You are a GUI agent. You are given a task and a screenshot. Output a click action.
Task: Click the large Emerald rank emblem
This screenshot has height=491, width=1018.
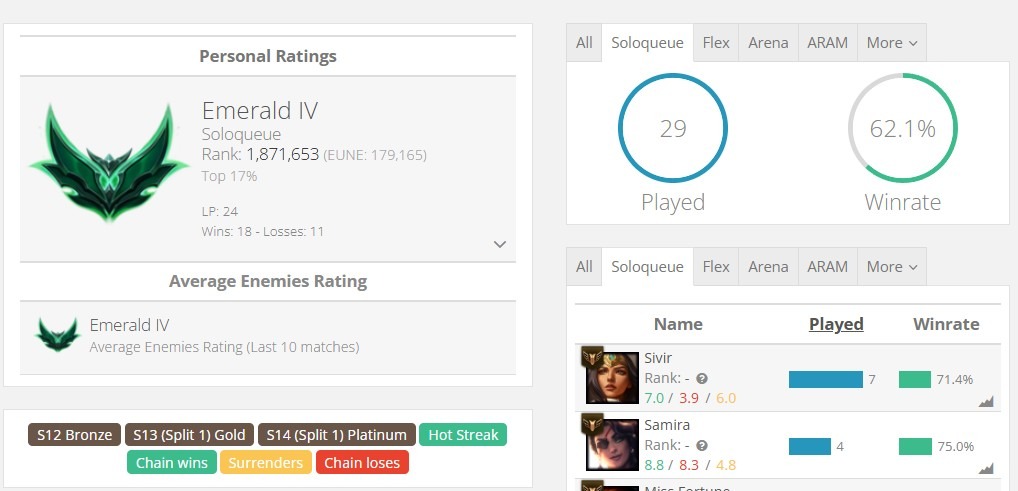tap(109, 162)
